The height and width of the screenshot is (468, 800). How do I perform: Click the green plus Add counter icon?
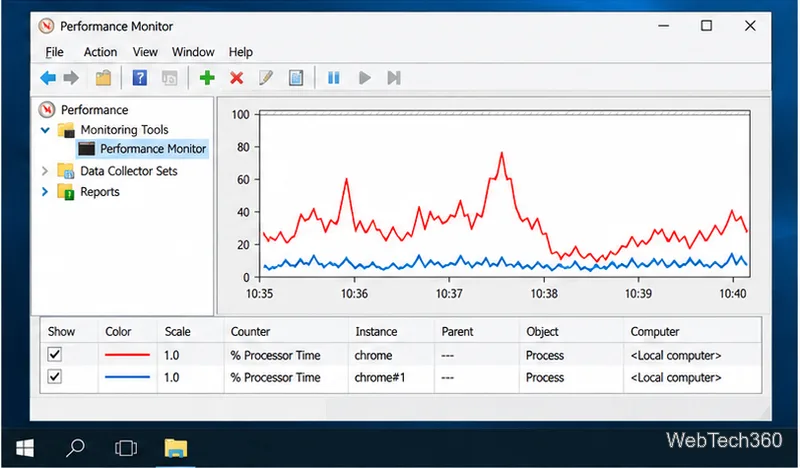pos(207,78)
